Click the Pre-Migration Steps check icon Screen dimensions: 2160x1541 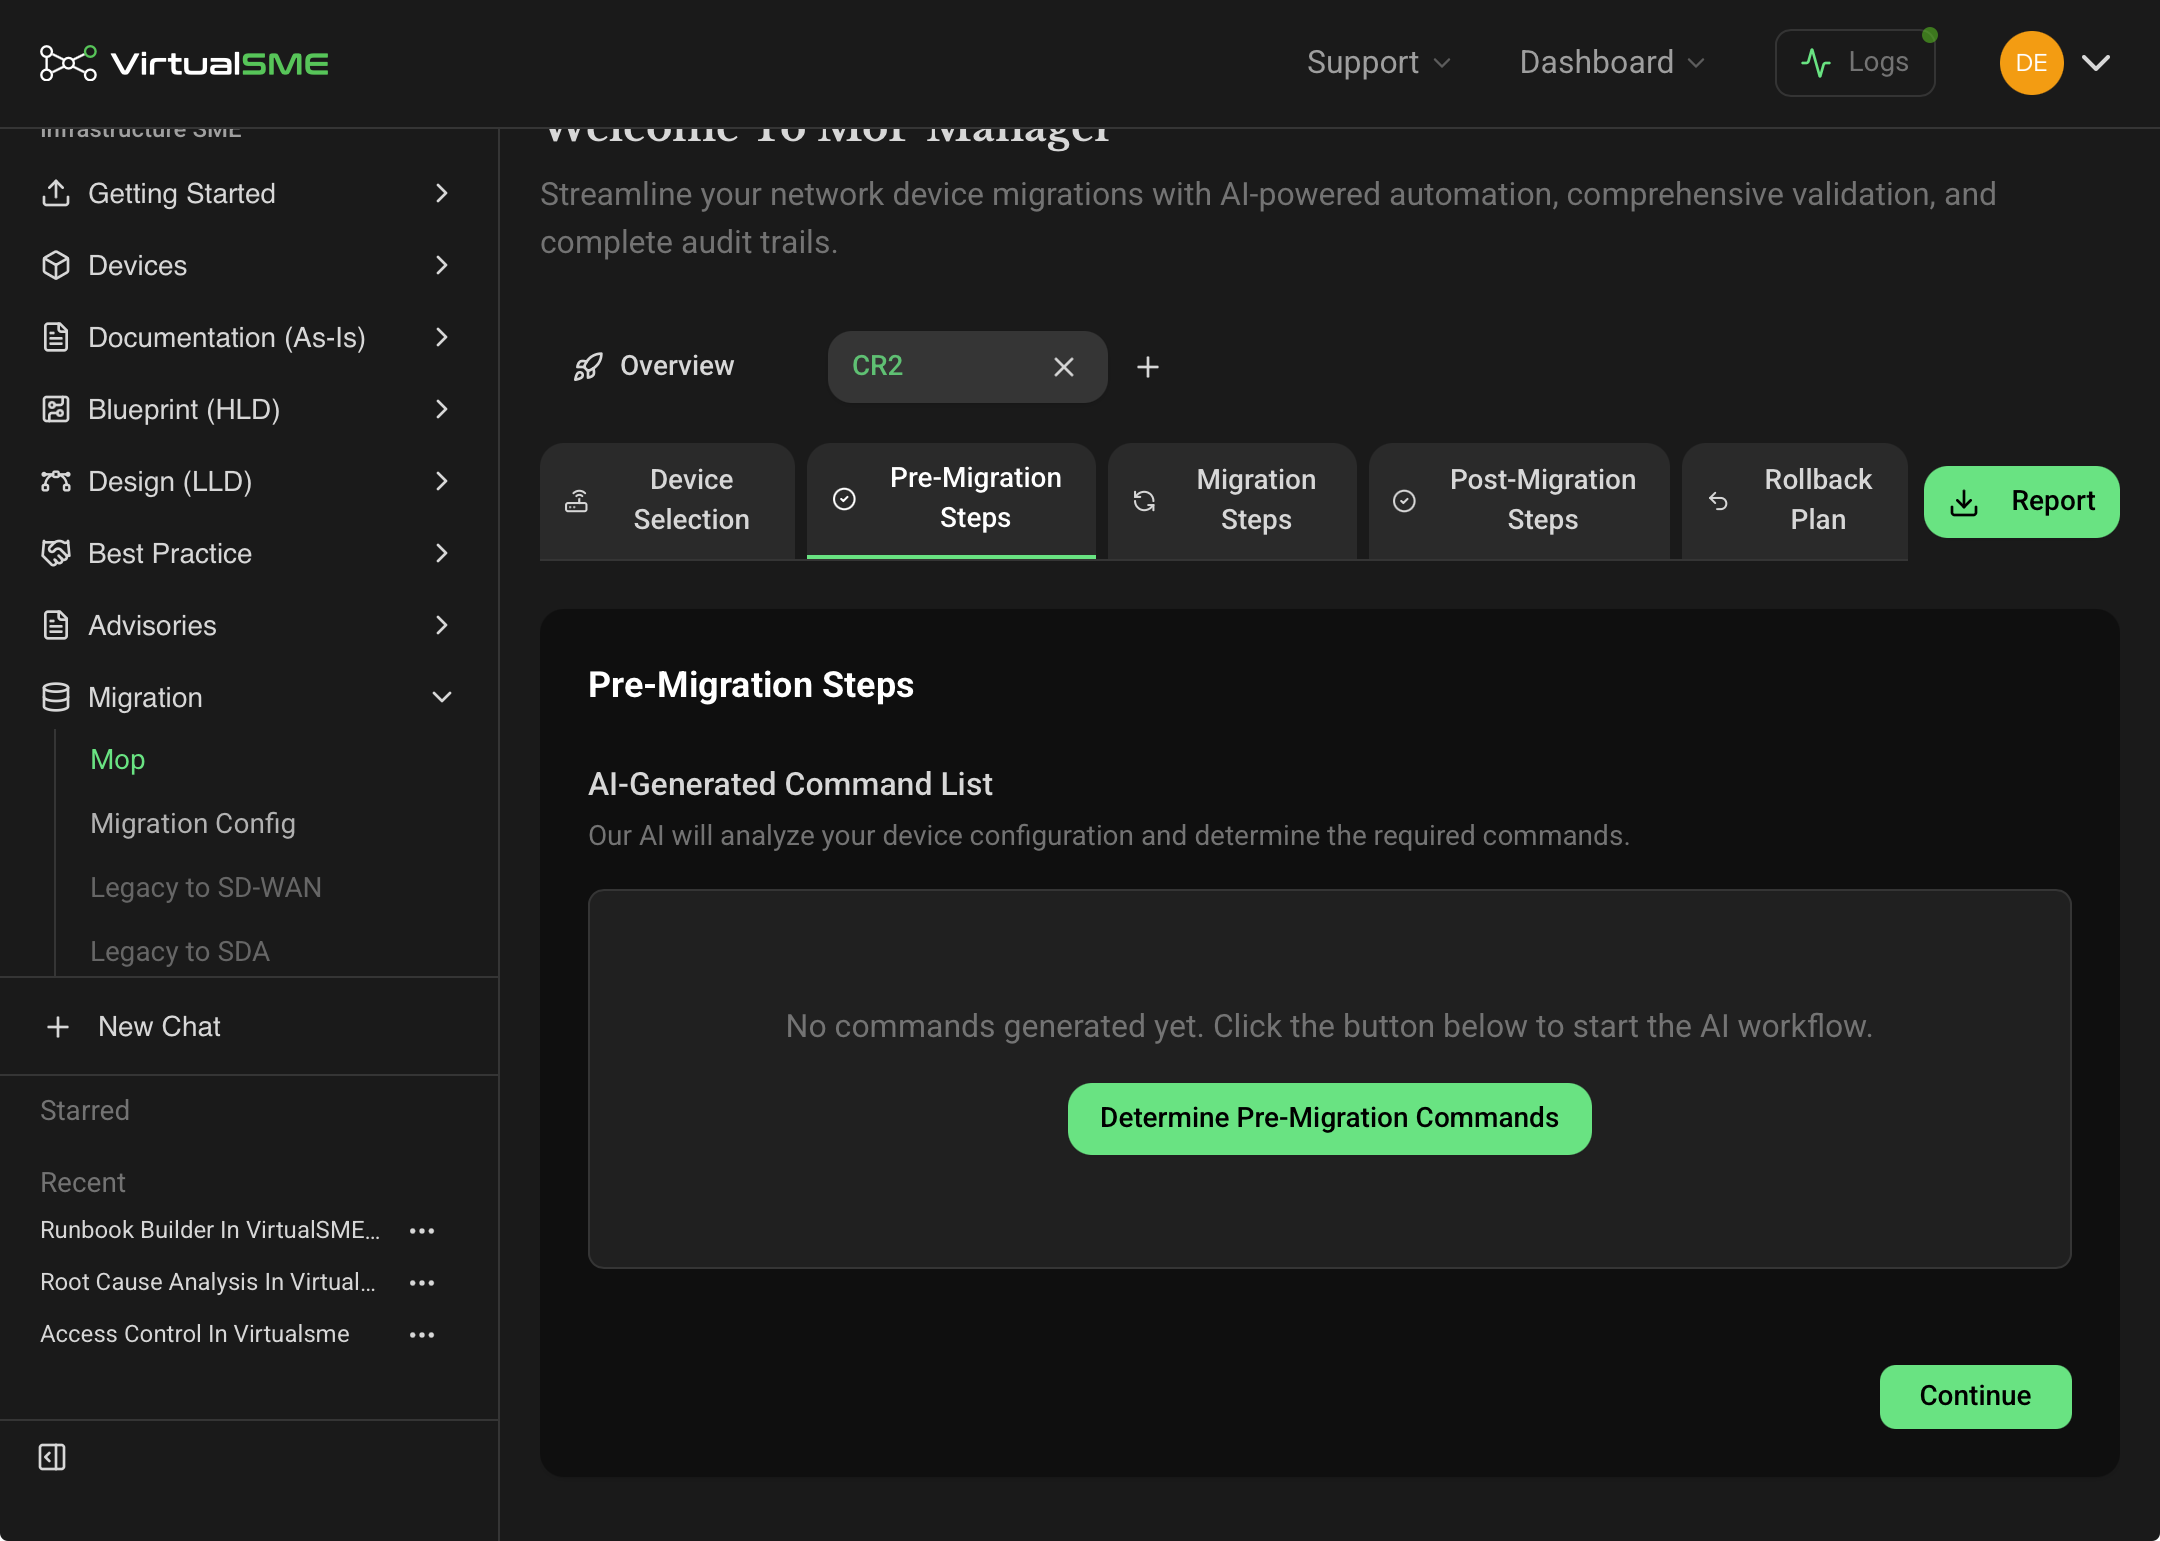click(x=845, y=499)
